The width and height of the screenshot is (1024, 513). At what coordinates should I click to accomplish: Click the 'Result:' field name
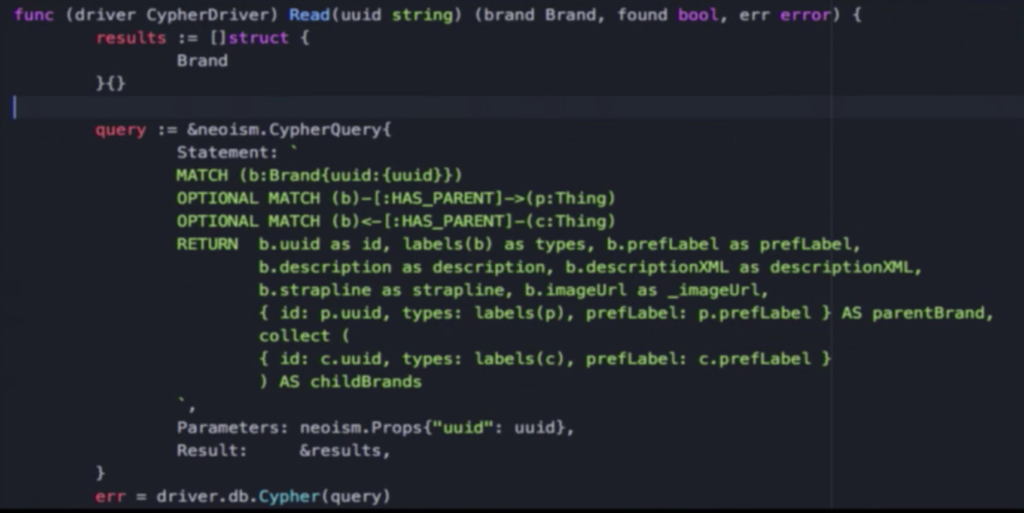[212, 450]
